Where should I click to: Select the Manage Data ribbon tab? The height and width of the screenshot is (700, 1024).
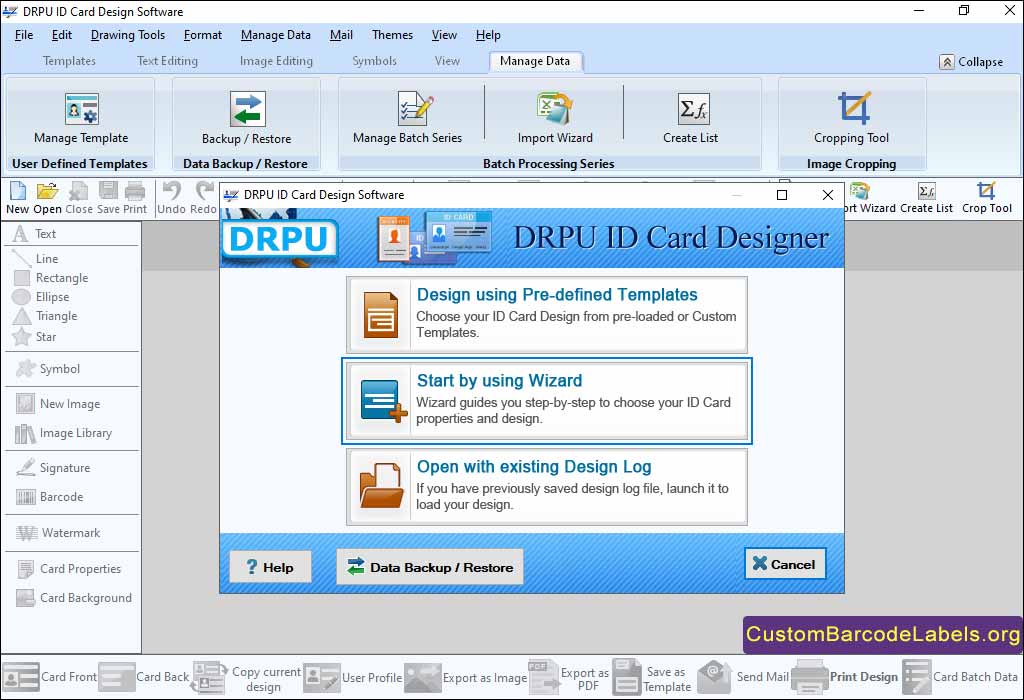(x=535, y=61)
